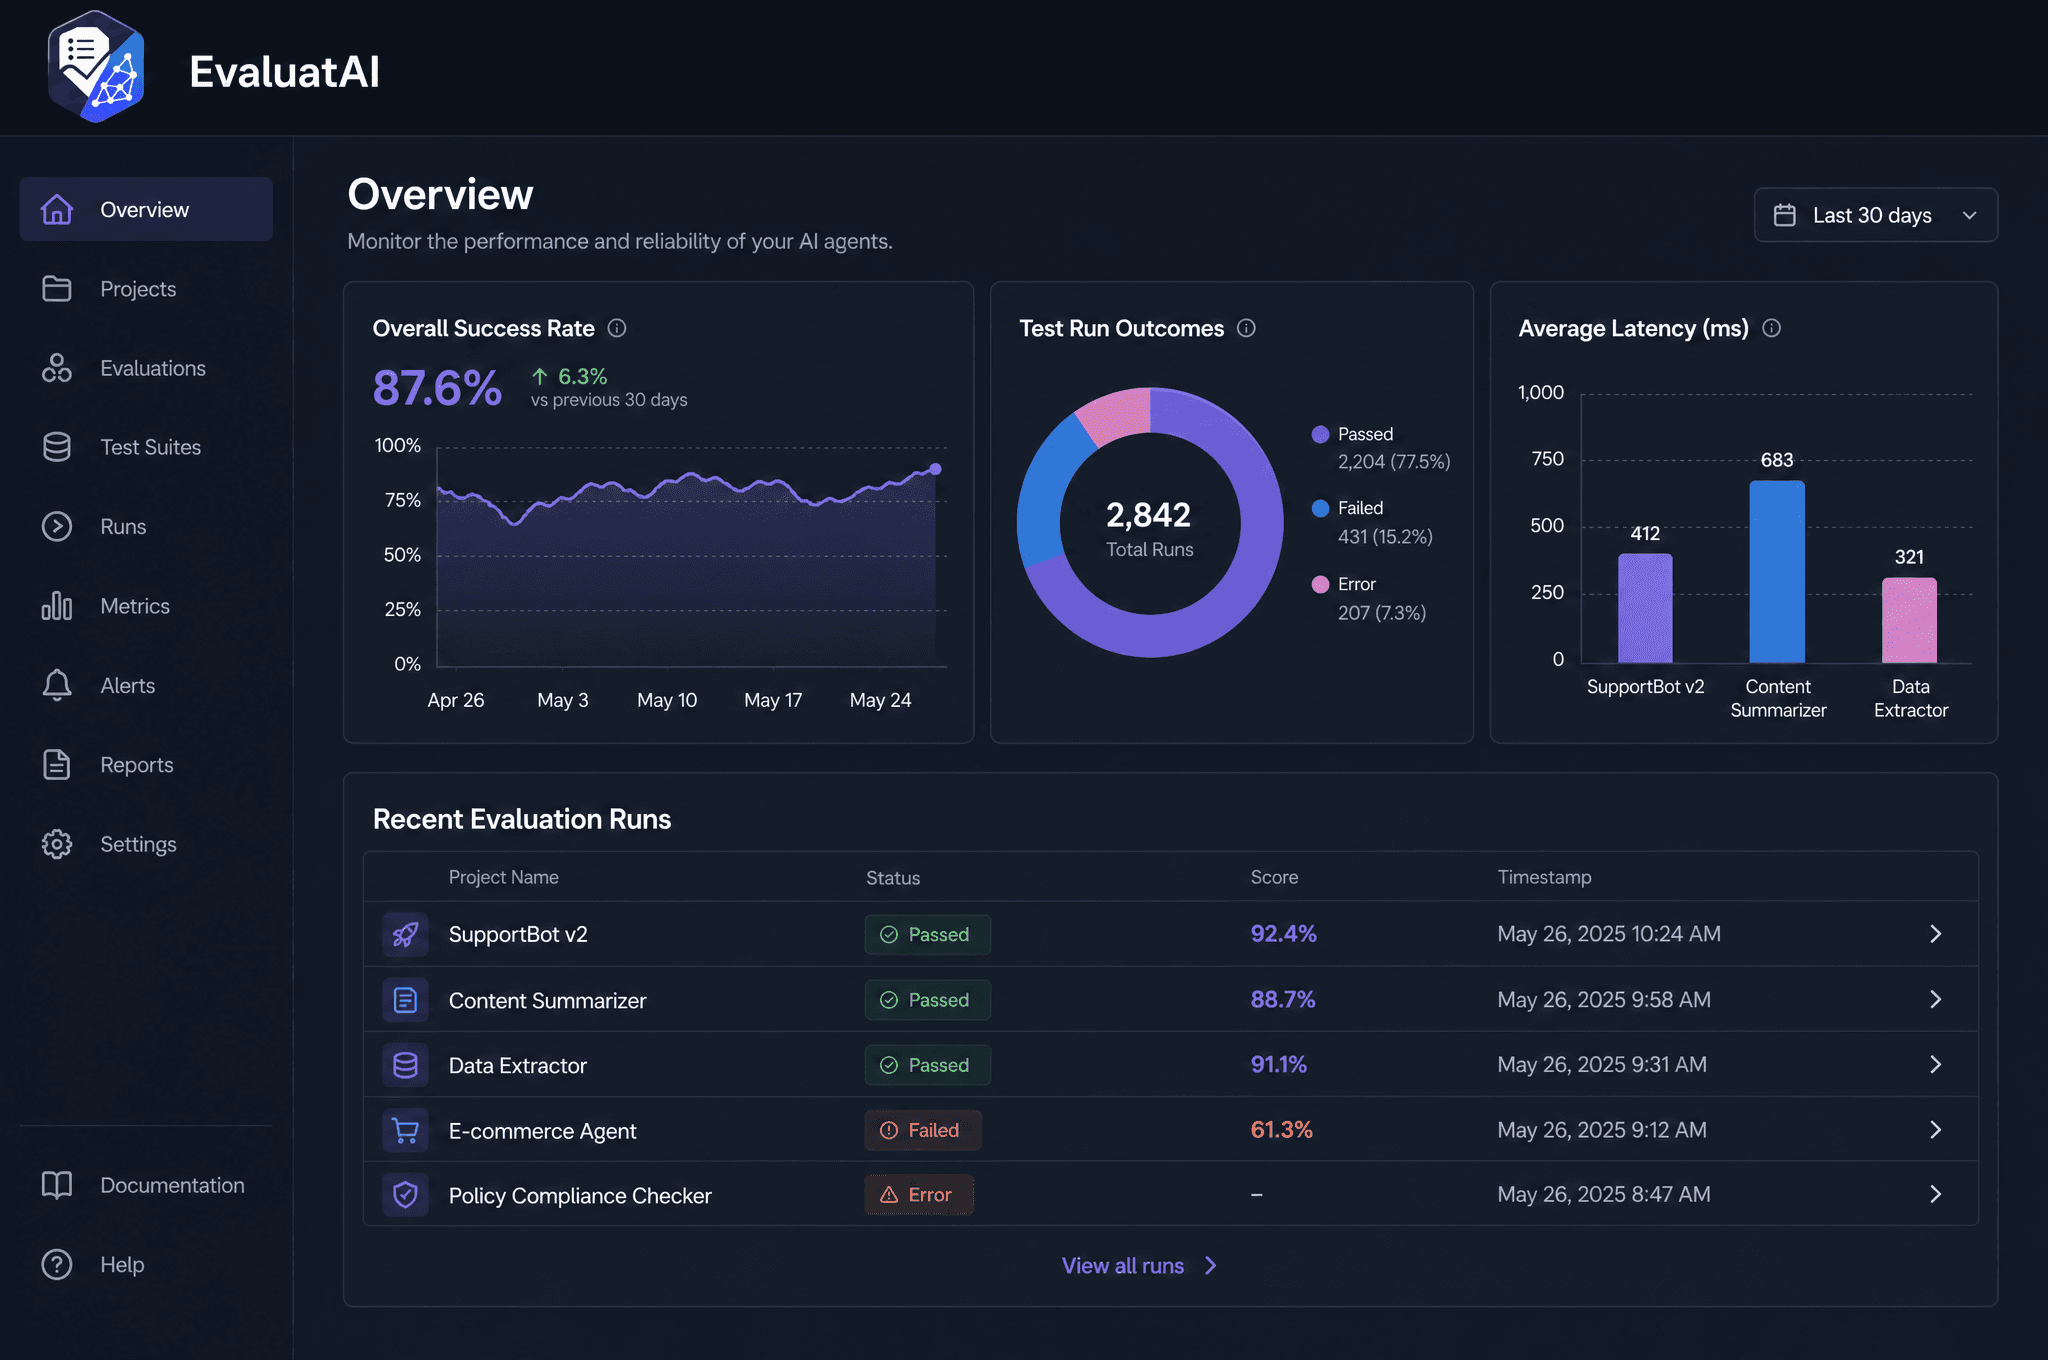Screen dimensions: 2048x1360
Task: Expand the Policy Compliance Checker row chevron
Action: (1936, 1194)
